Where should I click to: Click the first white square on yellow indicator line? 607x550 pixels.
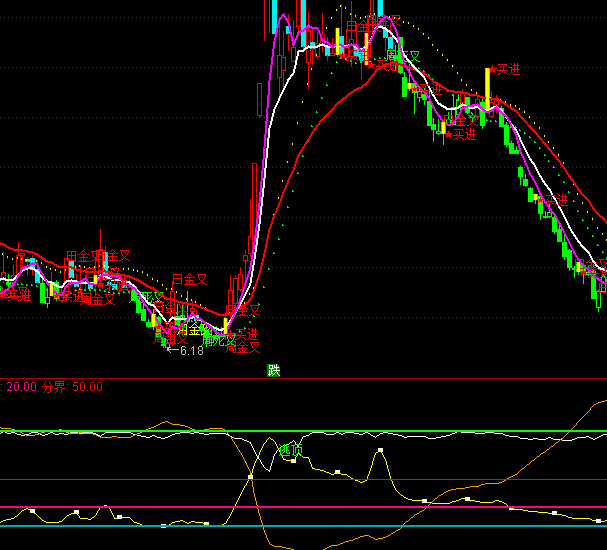tap(32, 510)
